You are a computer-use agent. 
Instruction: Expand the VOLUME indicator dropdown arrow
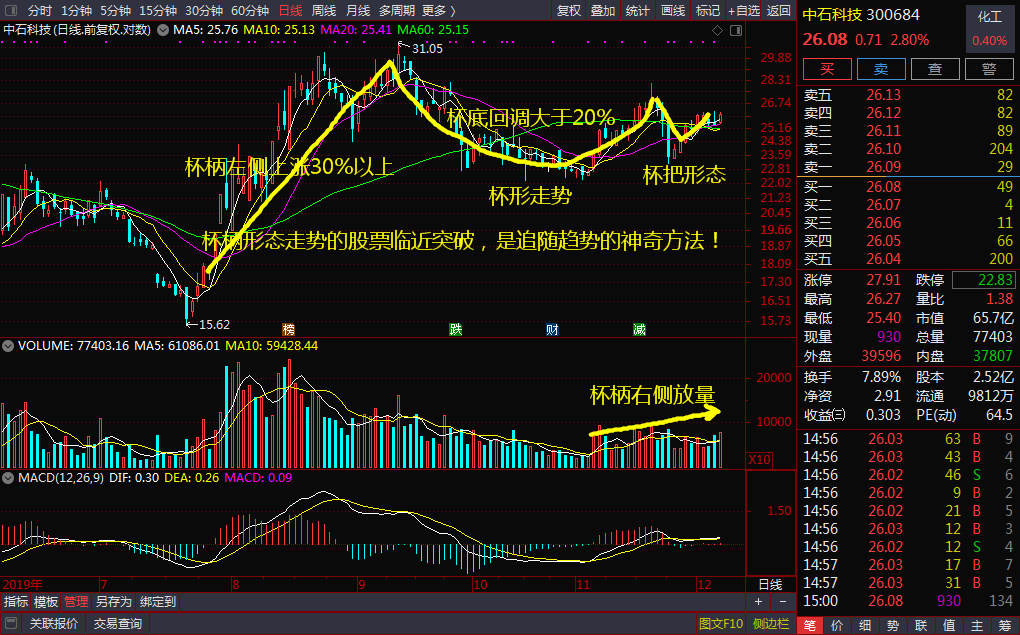pos(9,346)
